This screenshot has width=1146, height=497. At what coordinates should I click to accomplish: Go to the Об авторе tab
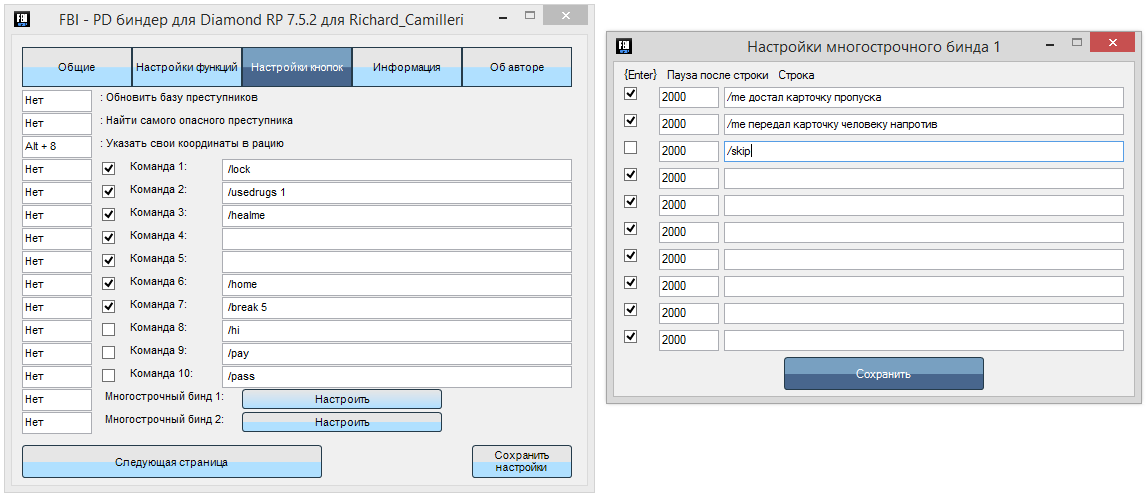(517, 67)
